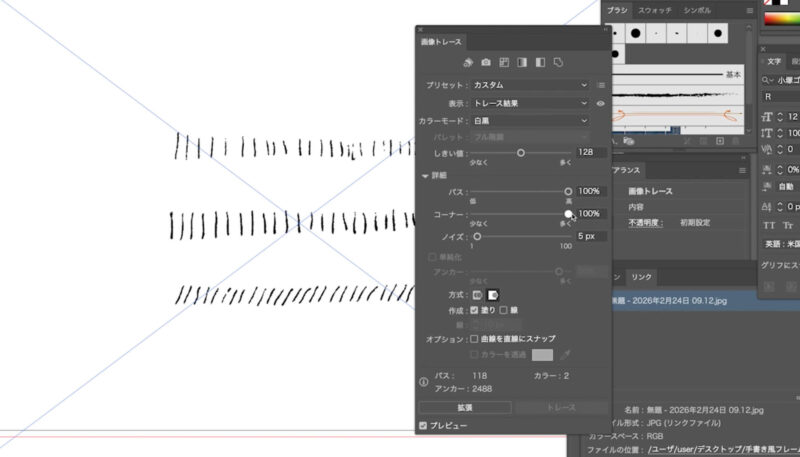
Task: Apply the Black and White preset icon
Action: pyautogui.click(x=540, y=62)
